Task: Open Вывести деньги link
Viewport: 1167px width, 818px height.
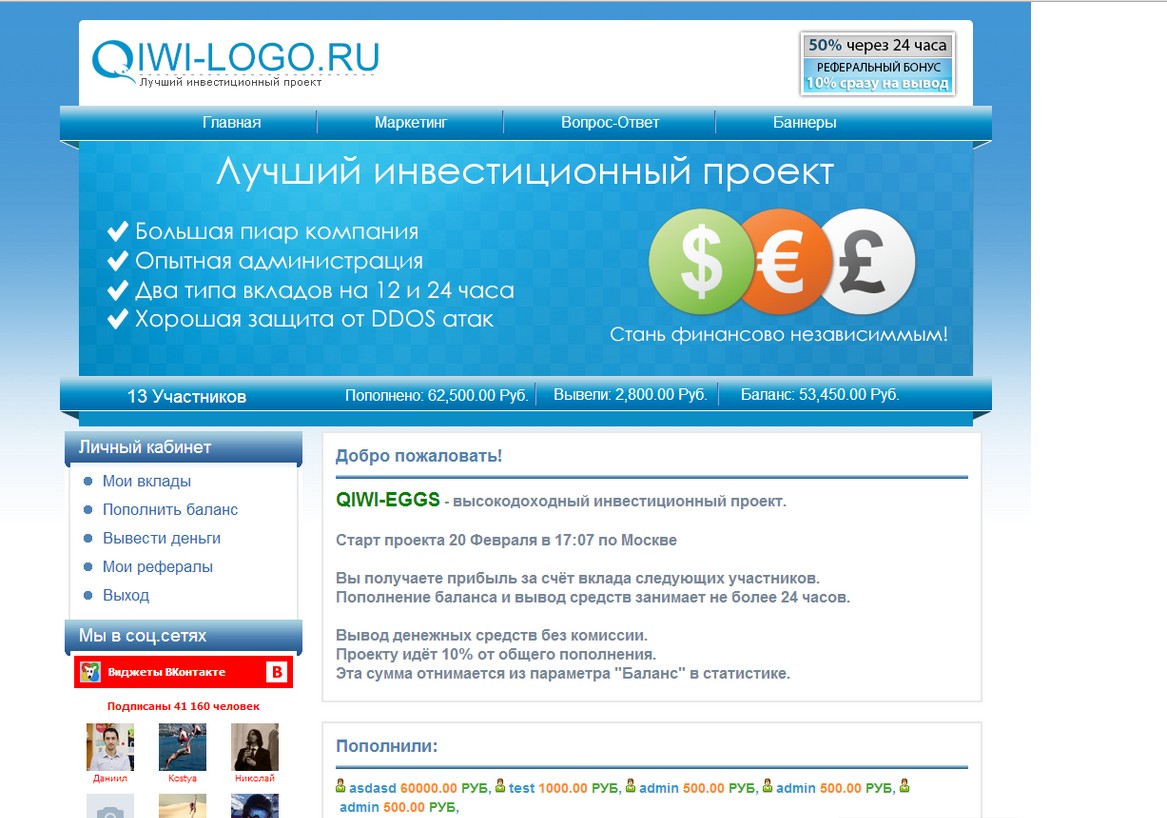Action: click(x=162, y=538)
